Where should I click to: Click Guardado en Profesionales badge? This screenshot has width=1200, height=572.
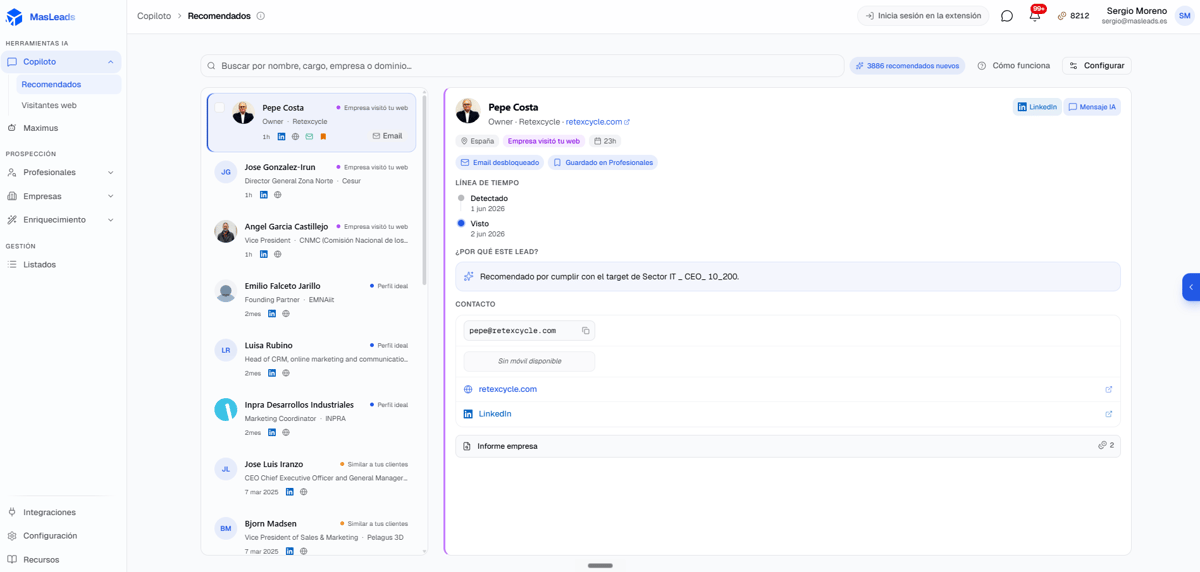[603, 162]
